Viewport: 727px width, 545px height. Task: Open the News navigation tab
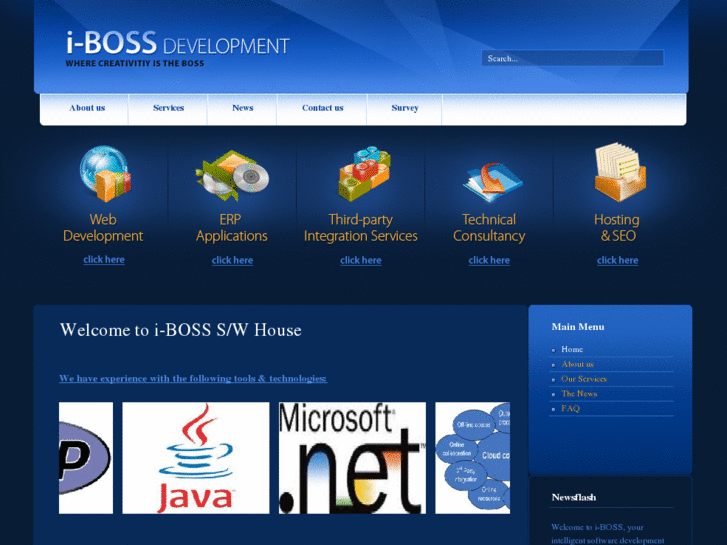242,108
